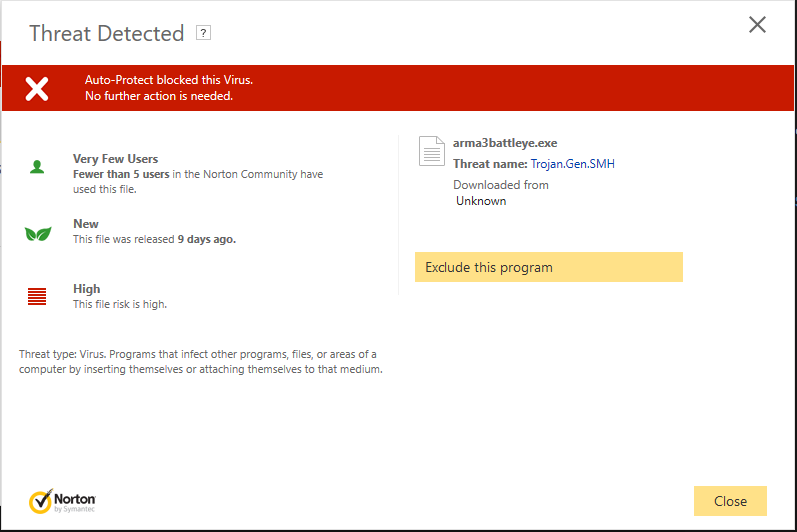Click the Very Few Users heading

(115, 159)
